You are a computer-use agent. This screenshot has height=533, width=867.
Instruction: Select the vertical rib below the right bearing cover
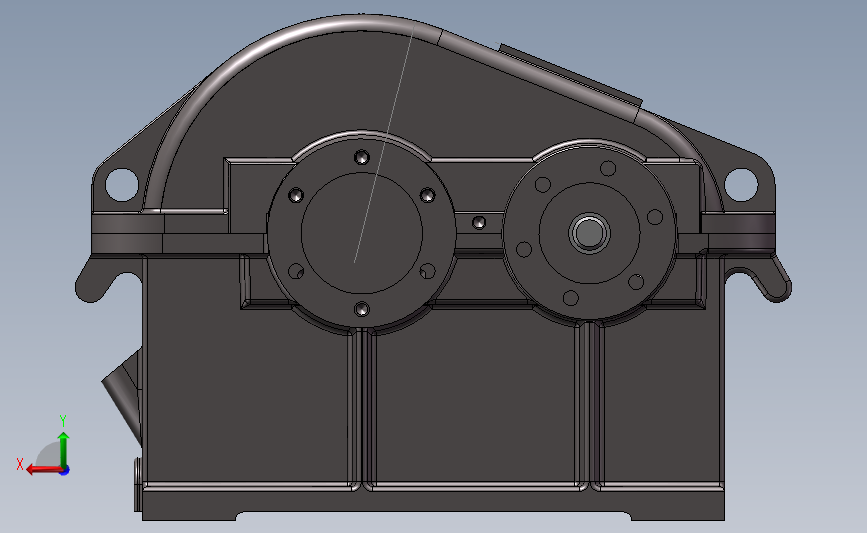click(589, 405)
